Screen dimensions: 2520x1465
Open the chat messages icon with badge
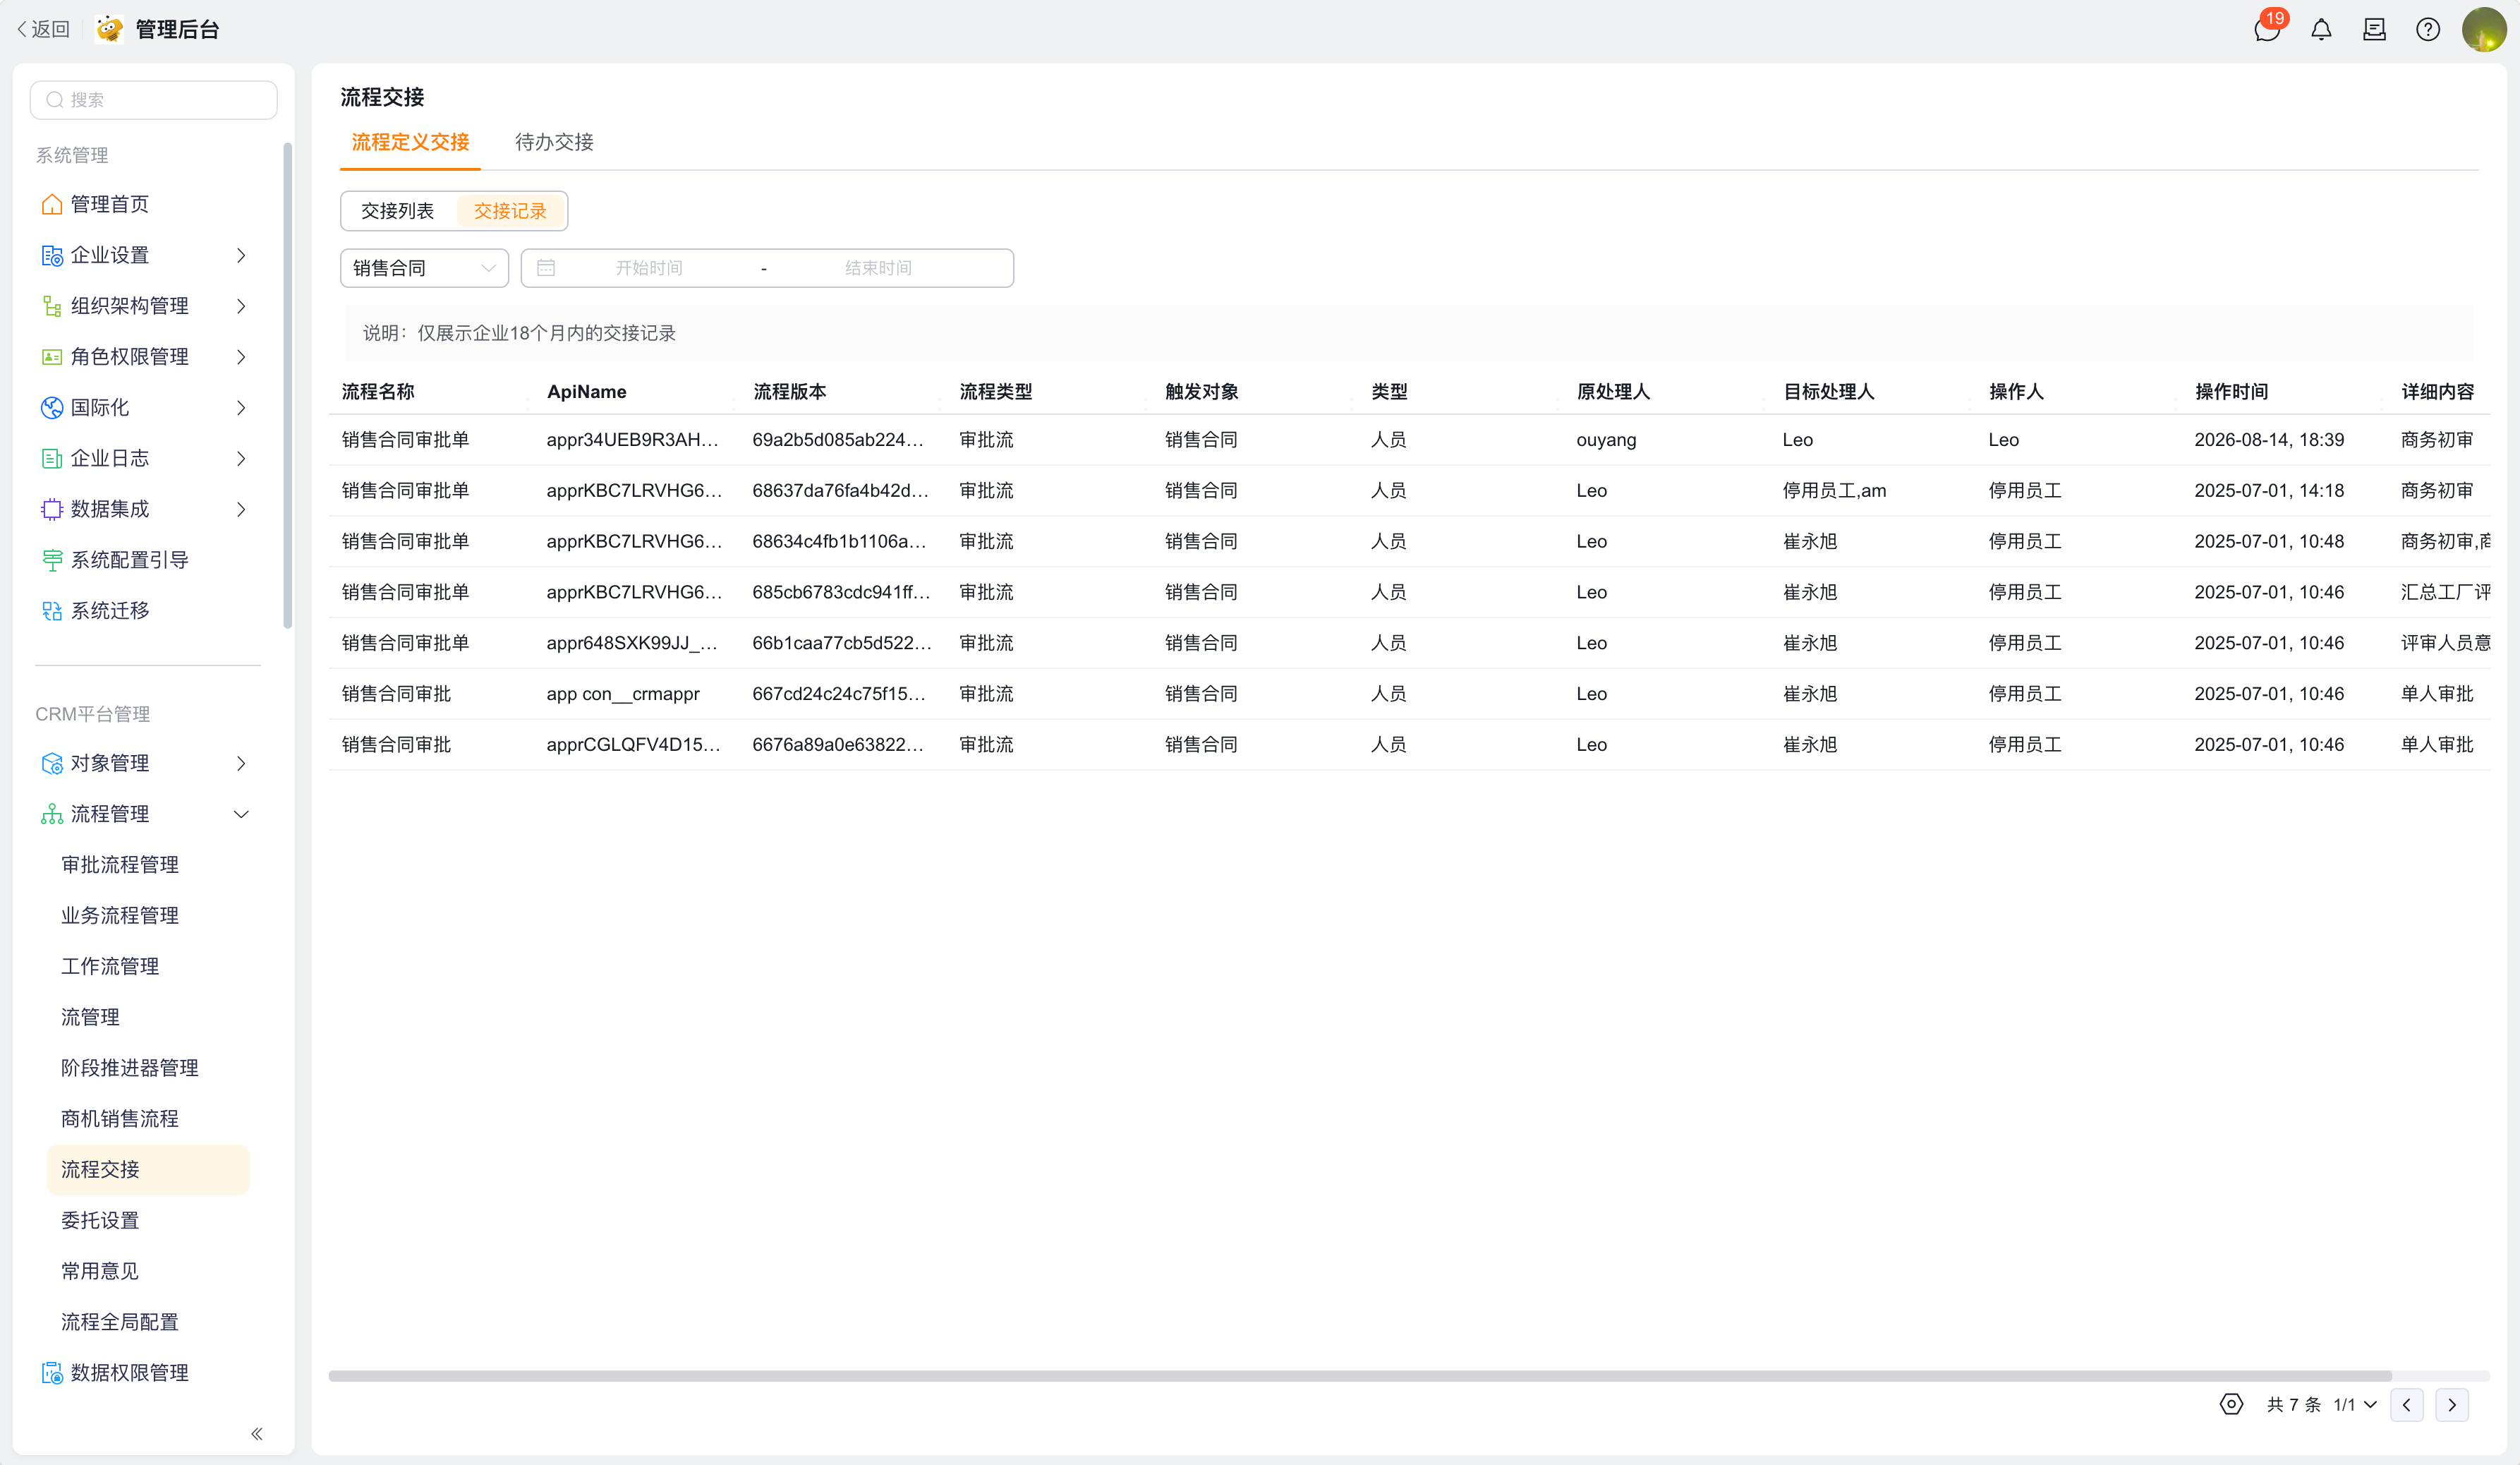tap(2267, 29)
